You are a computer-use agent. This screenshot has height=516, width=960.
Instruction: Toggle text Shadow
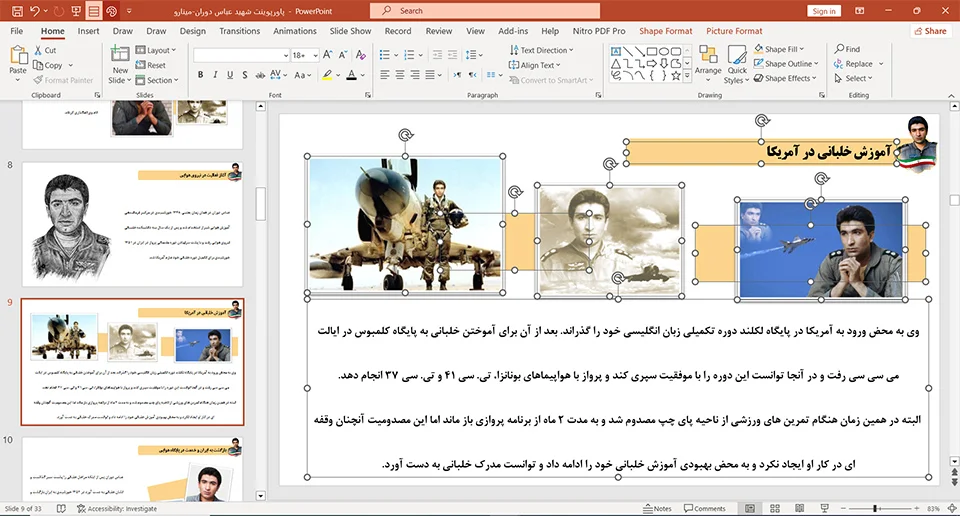(x=244, y=75)
